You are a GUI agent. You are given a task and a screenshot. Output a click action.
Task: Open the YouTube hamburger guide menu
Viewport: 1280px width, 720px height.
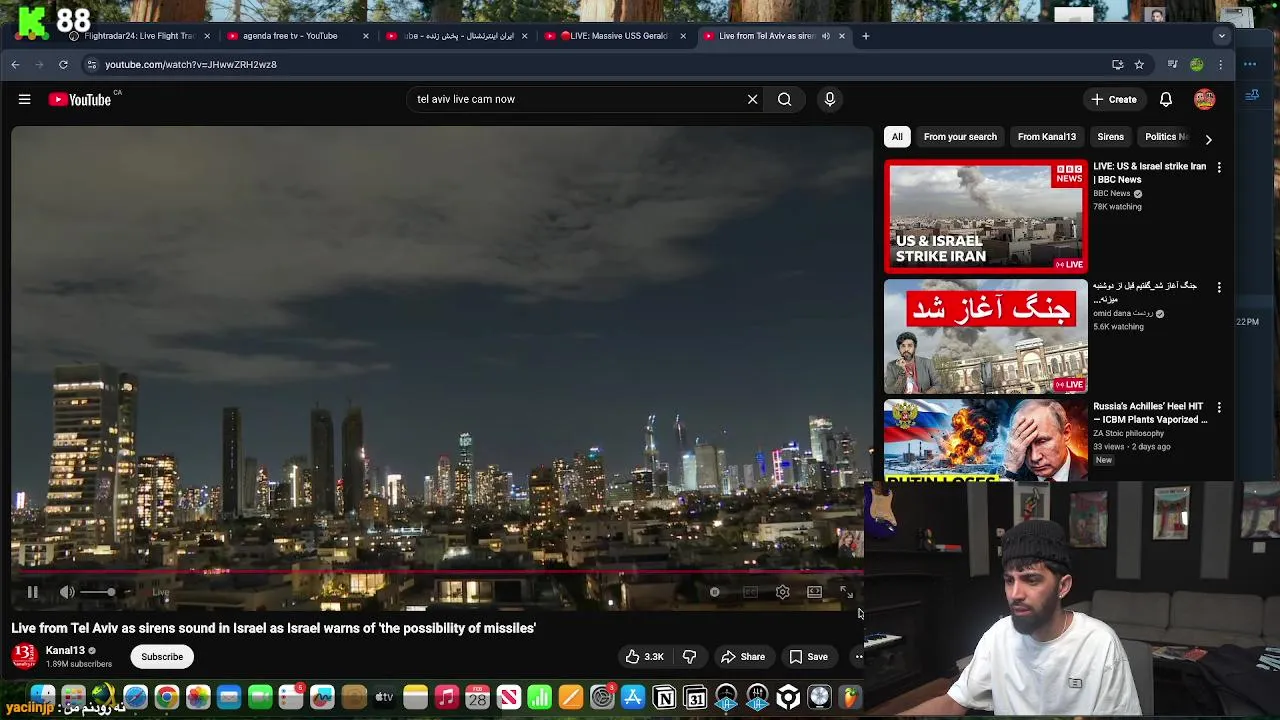click(25, 99)
